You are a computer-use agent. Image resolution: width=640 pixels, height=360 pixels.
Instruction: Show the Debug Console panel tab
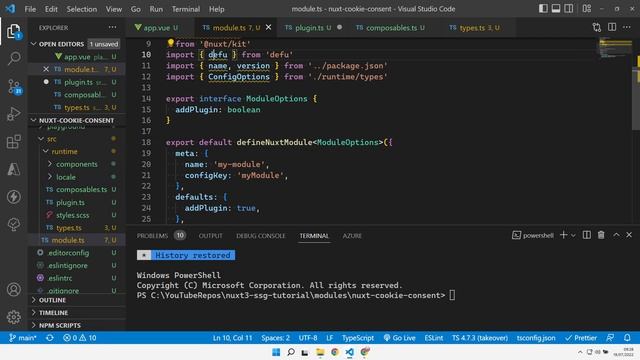click(260, 236)
